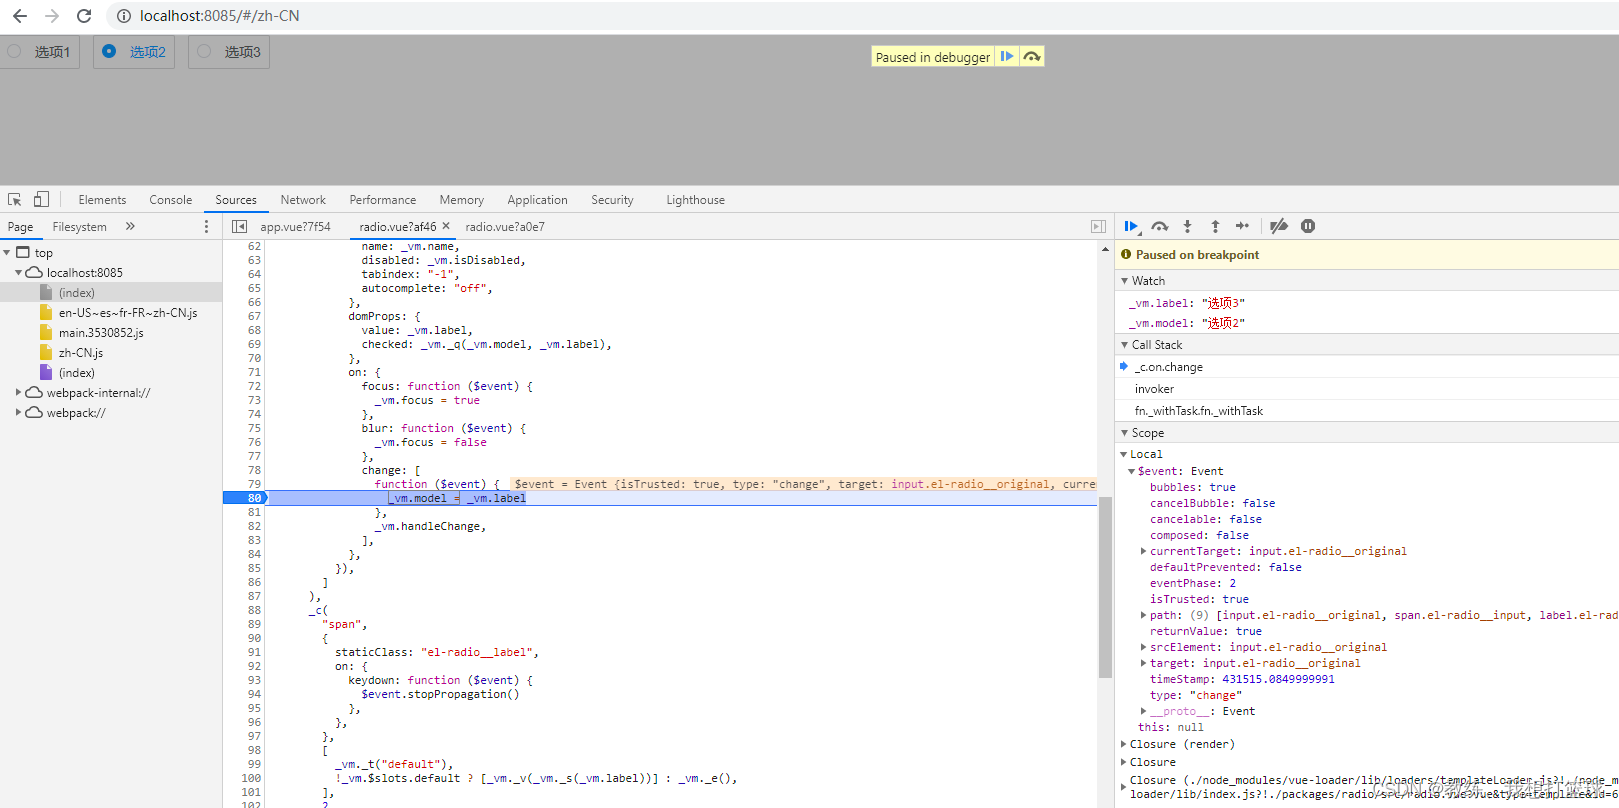Click the code editor vertical scrollbar
The height and width of the screenshot is (808, 1619).
[1105, 587]
